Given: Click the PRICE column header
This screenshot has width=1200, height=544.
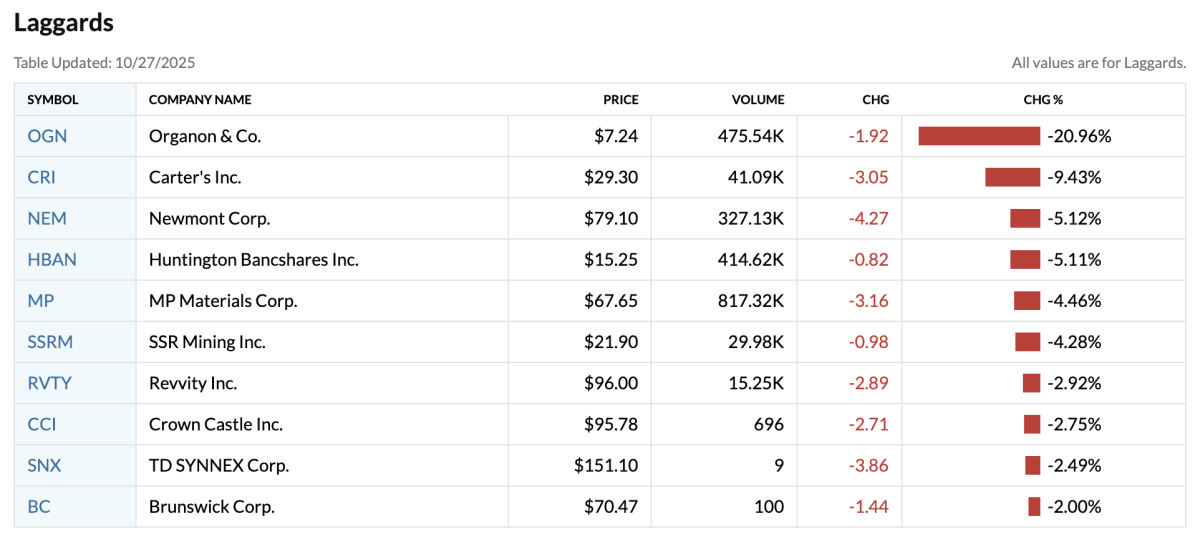Looking at the screenshot, I should (620, 100).
